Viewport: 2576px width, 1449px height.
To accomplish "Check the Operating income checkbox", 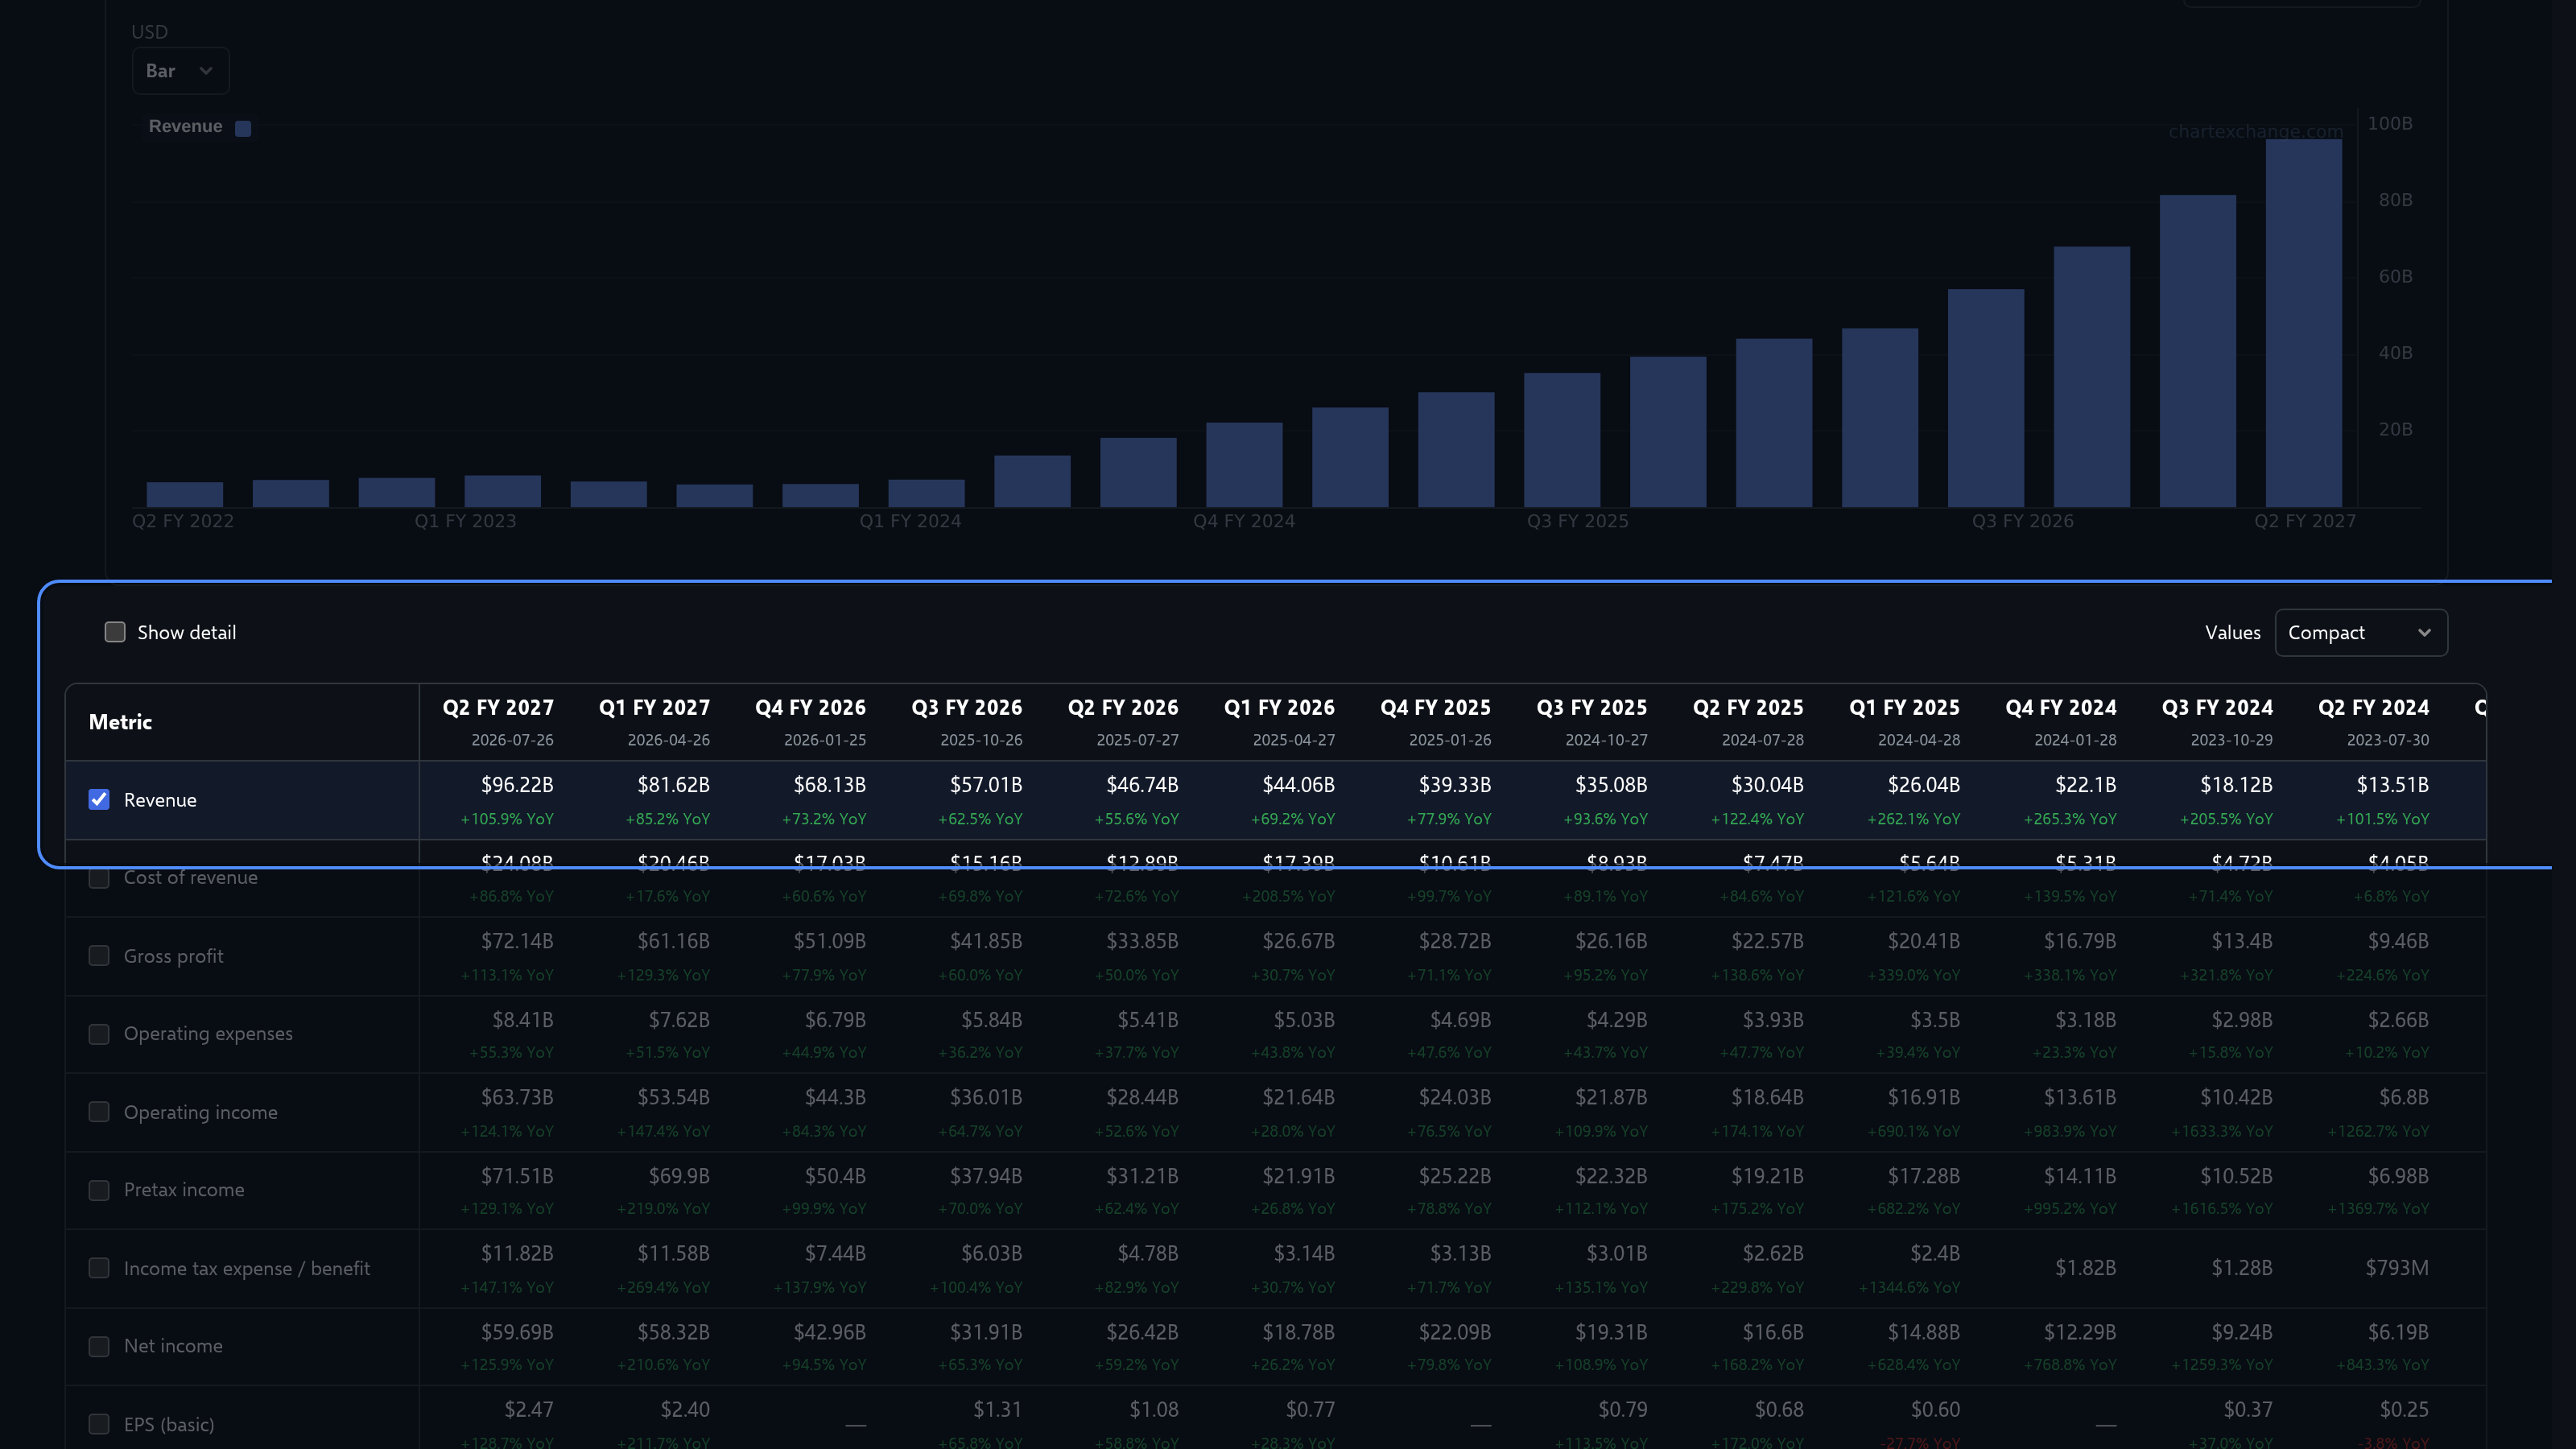I will pyautogui.click(x=99, y=1112).
